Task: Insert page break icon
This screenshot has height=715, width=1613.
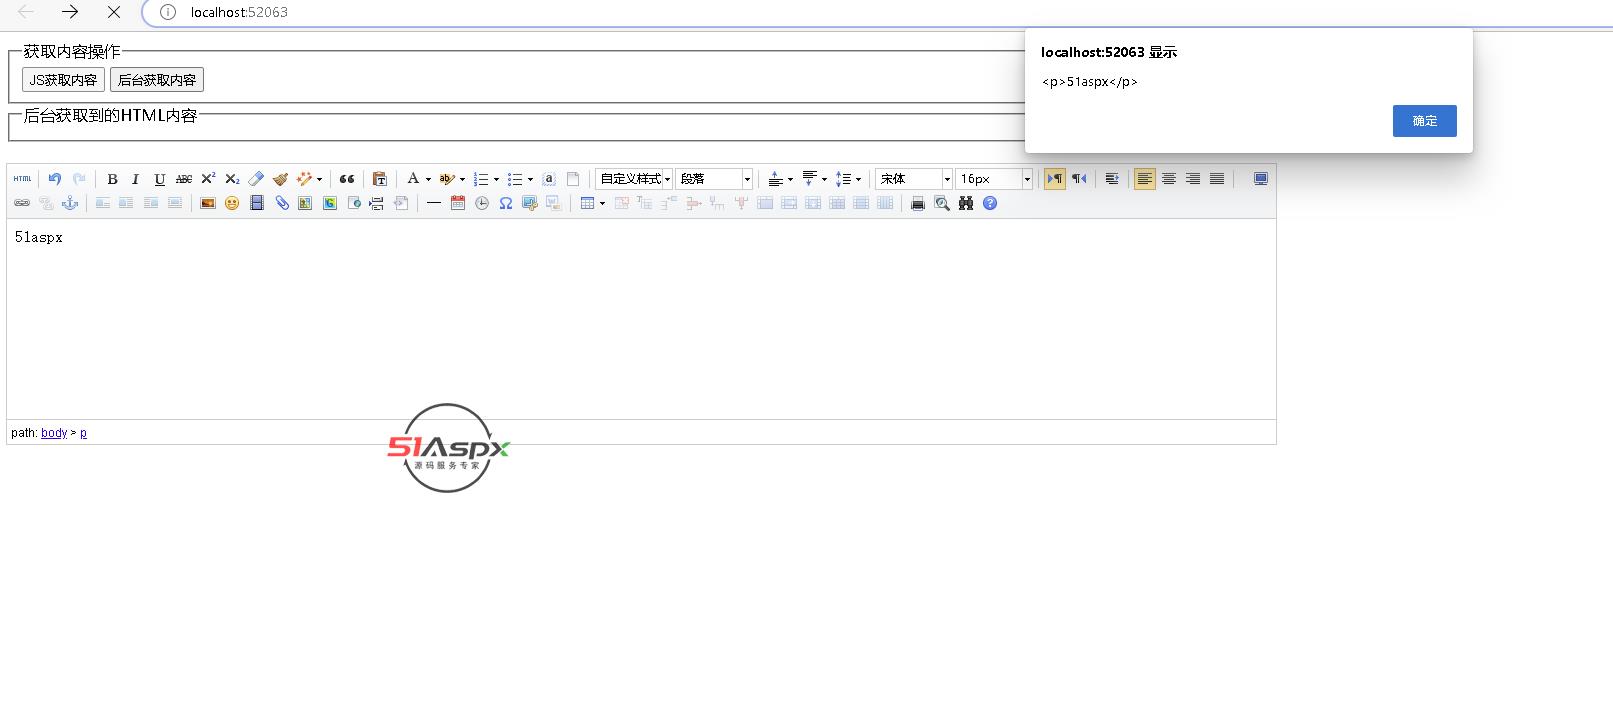Action: [377, 203]
